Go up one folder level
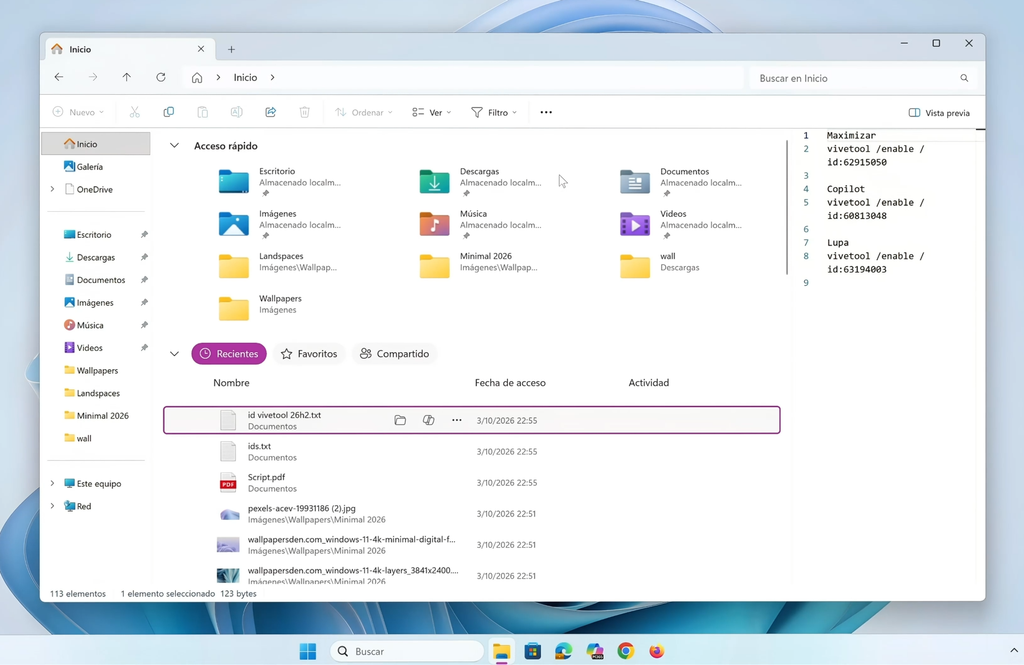Screen dimensions: 1024x665 tap(127, 77)
